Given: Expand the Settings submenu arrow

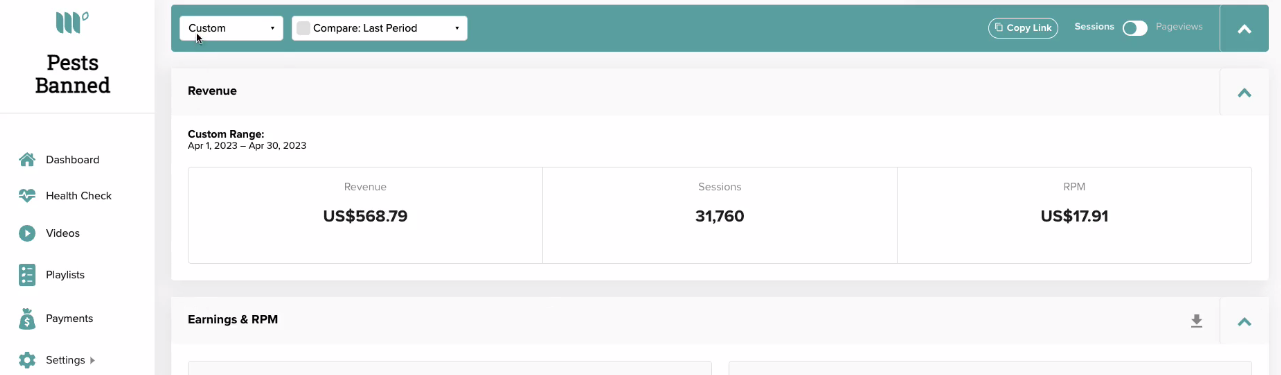Looking at the screenshot, I should 93,360.
